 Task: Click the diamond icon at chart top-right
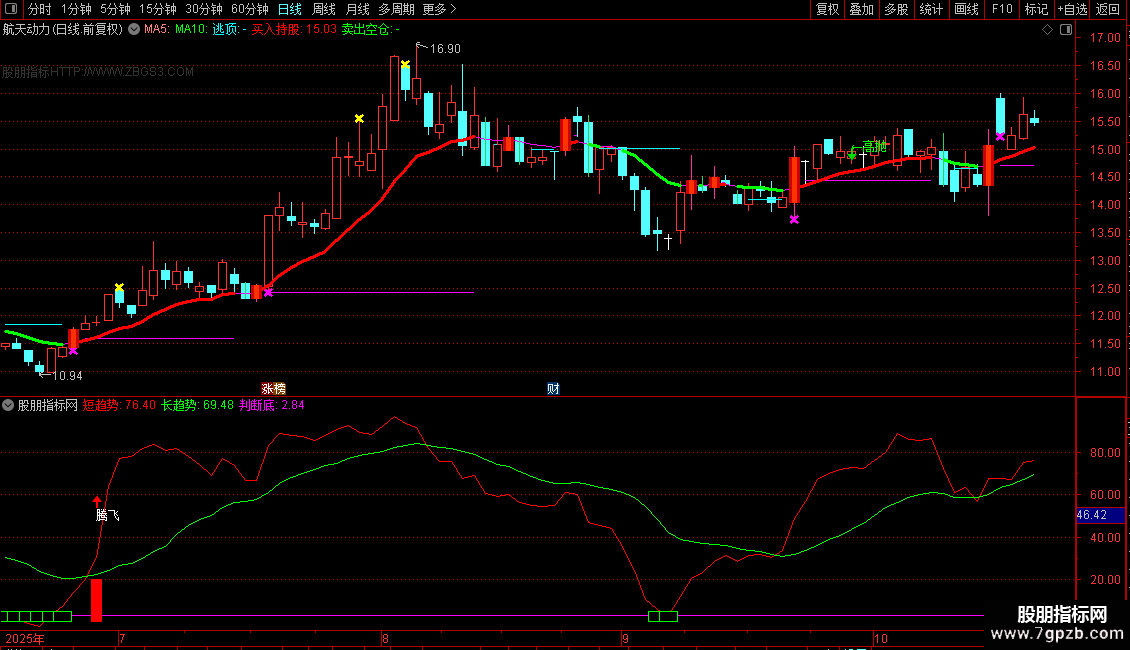click(1047, 30)
